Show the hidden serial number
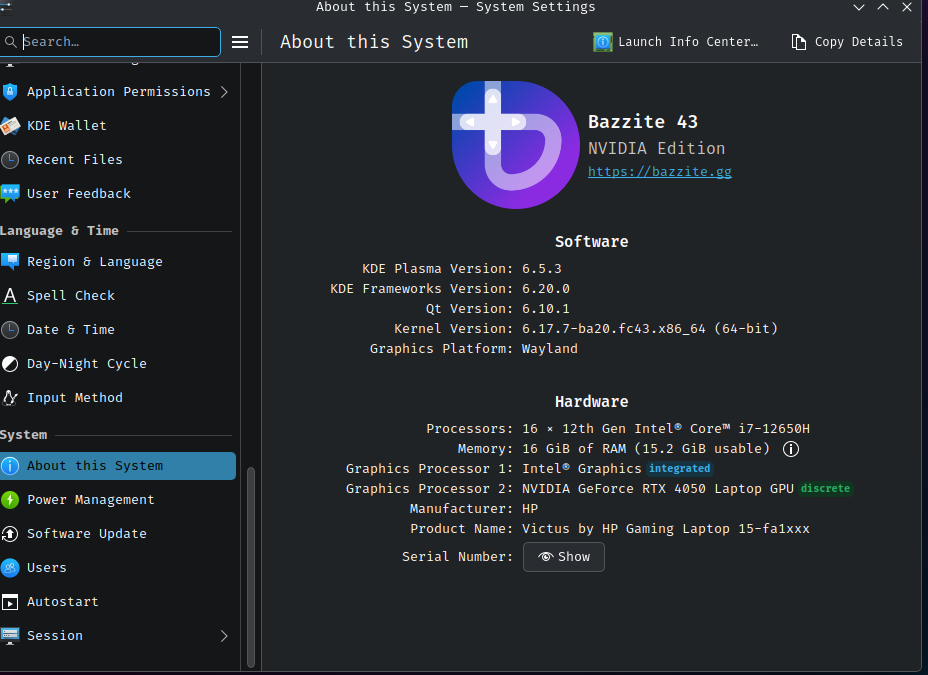Viewport: 928px width, 675px height. (x=564, y=557)
